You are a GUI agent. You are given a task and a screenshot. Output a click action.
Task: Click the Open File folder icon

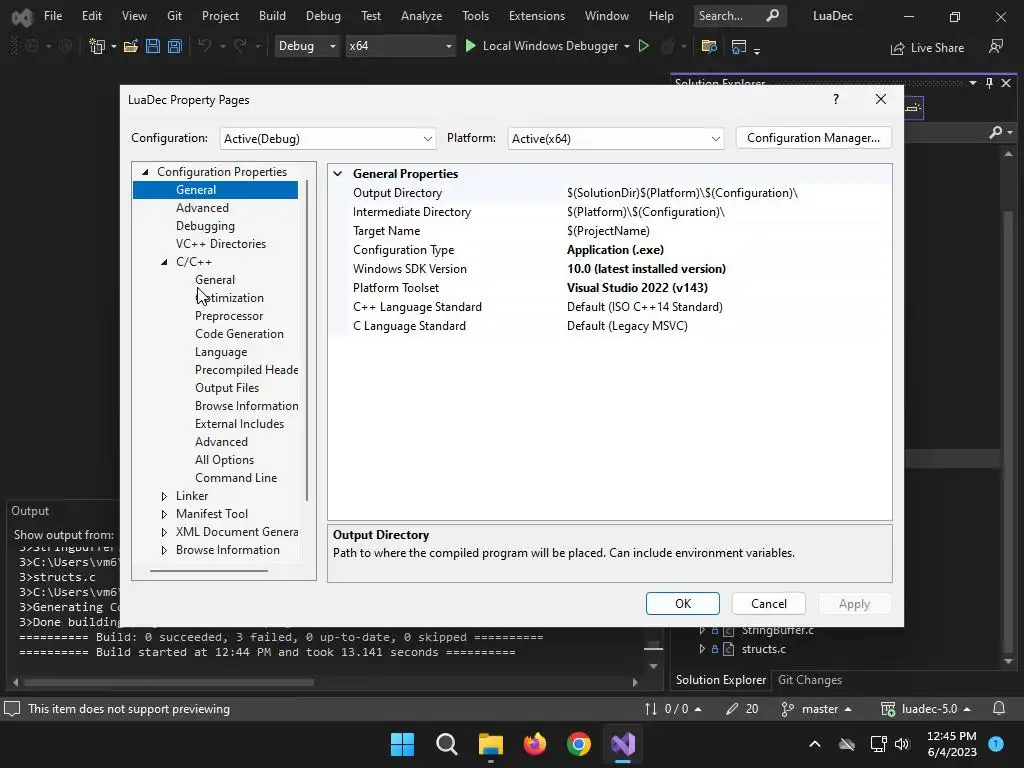coord(131,46)
